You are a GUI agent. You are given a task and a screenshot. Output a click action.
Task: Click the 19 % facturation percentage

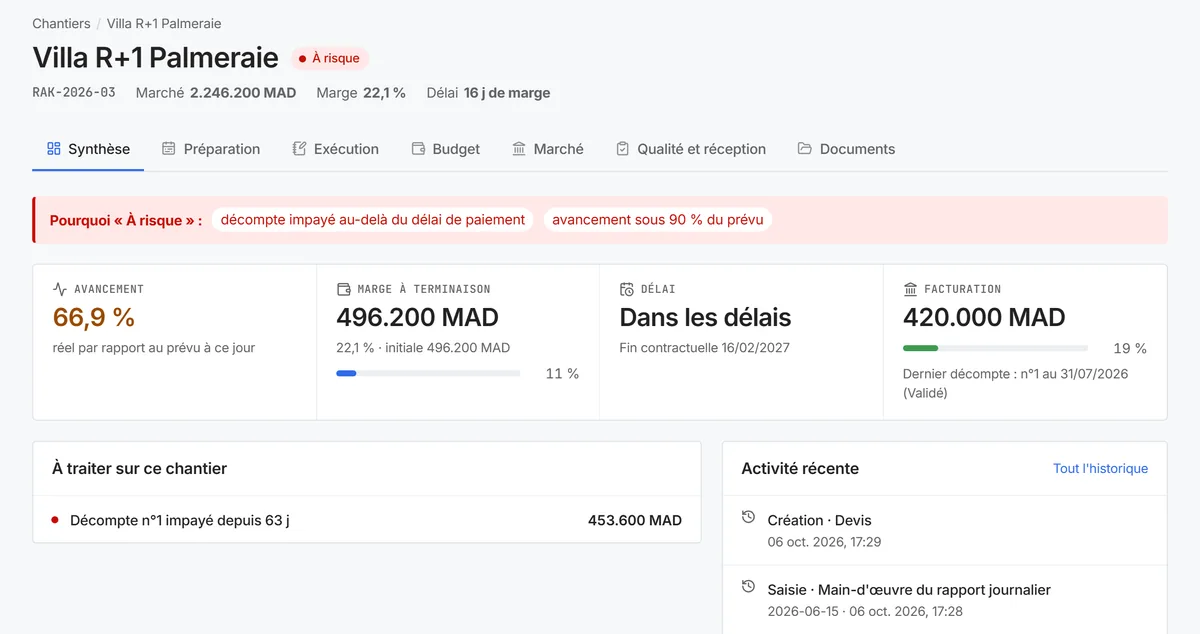(1130, 349)
